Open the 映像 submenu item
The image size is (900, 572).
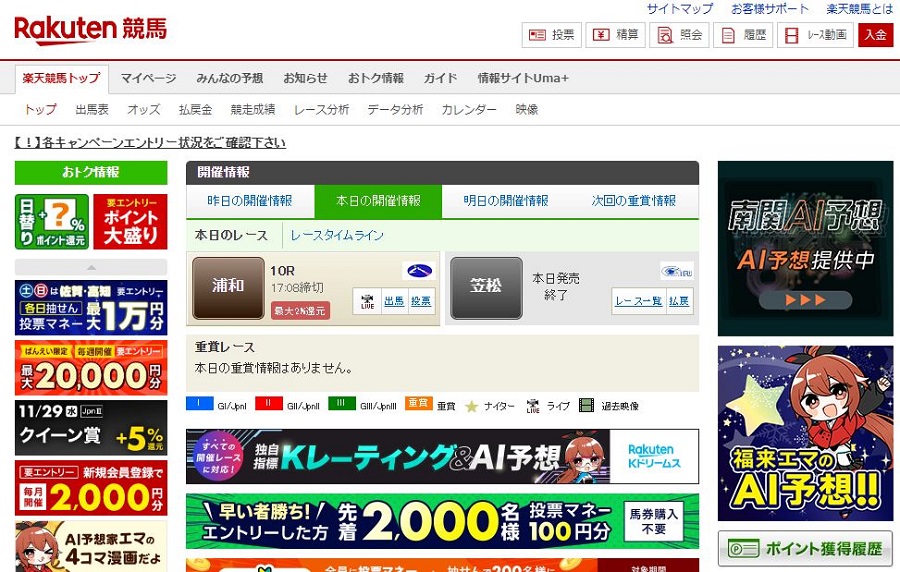(526, 109)
